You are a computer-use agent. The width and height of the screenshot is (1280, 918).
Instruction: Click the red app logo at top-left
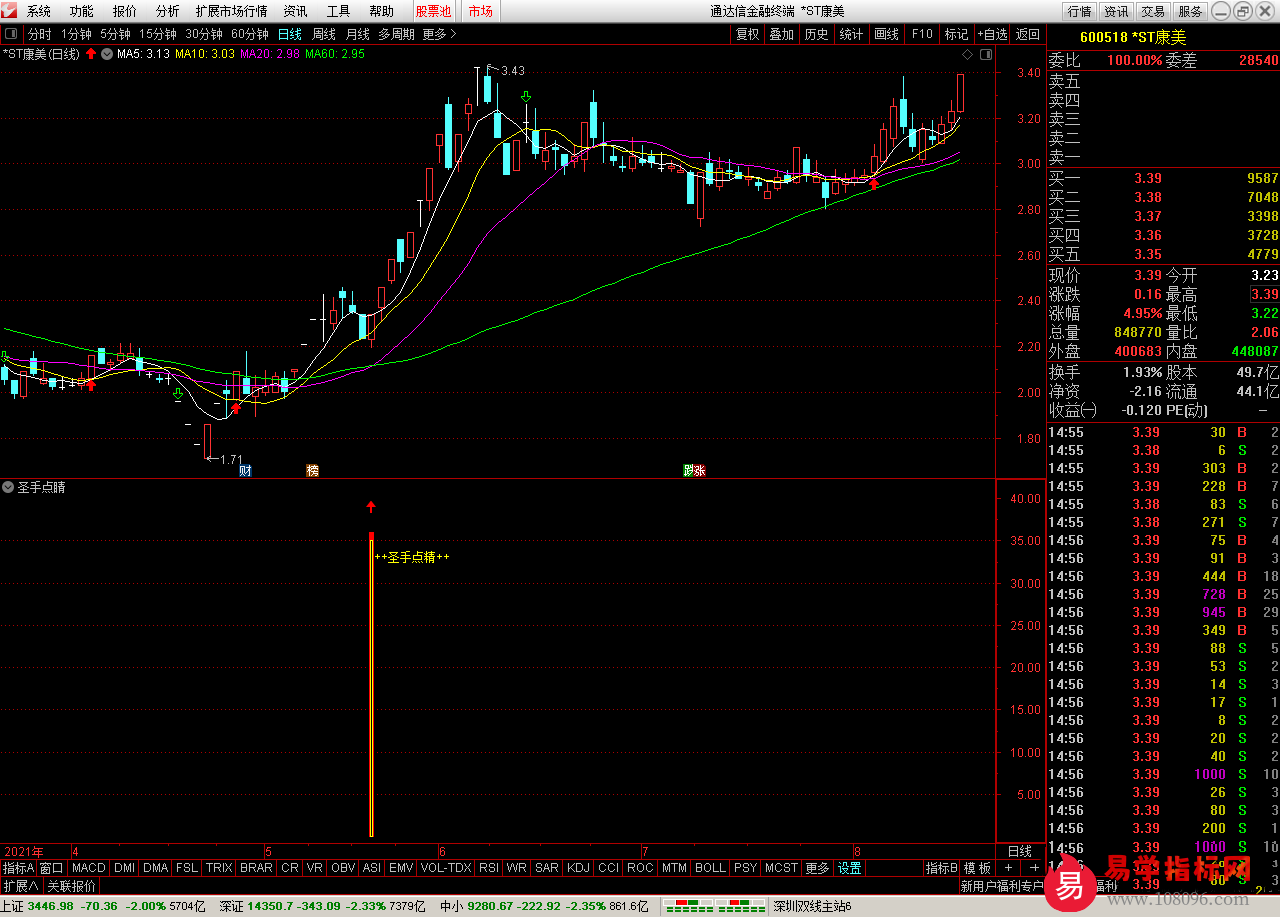[x=10, y=11]
